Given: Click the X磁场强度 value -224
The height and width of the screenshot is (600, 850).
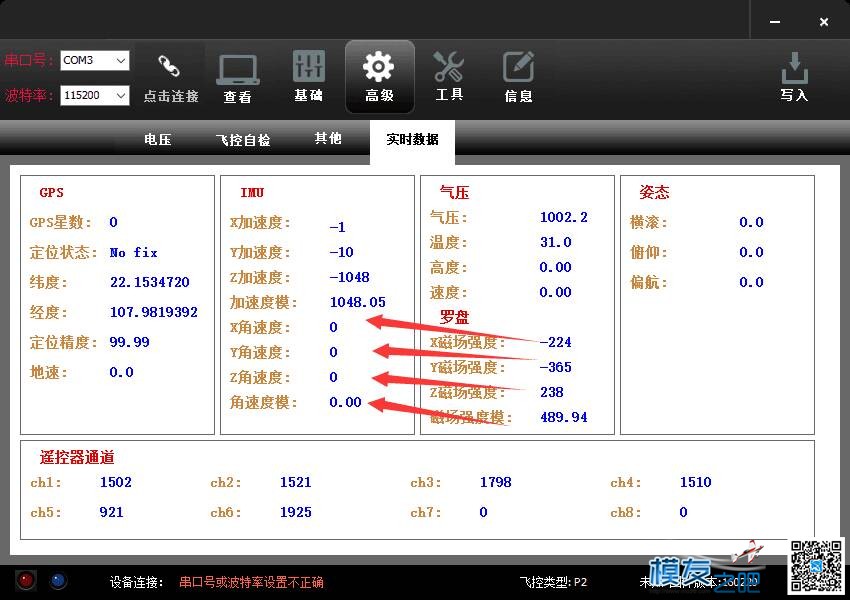Looking at the screenshot, I should [556, 342].
